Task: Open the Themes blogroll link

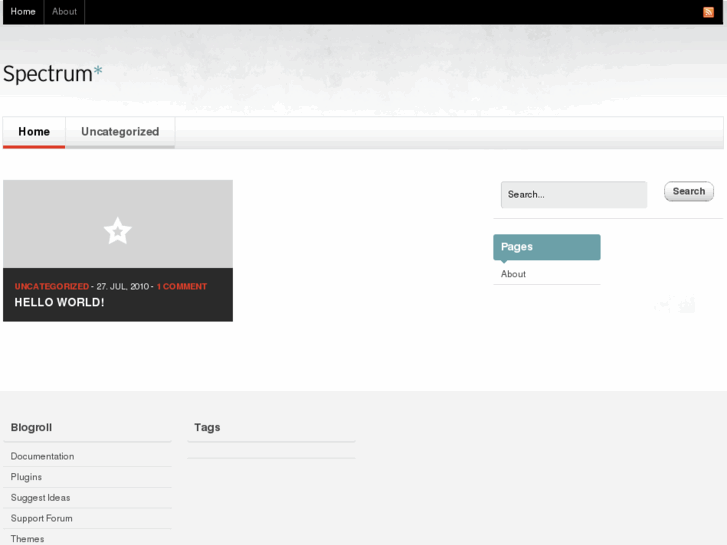Action: click(x=27, y=539)
